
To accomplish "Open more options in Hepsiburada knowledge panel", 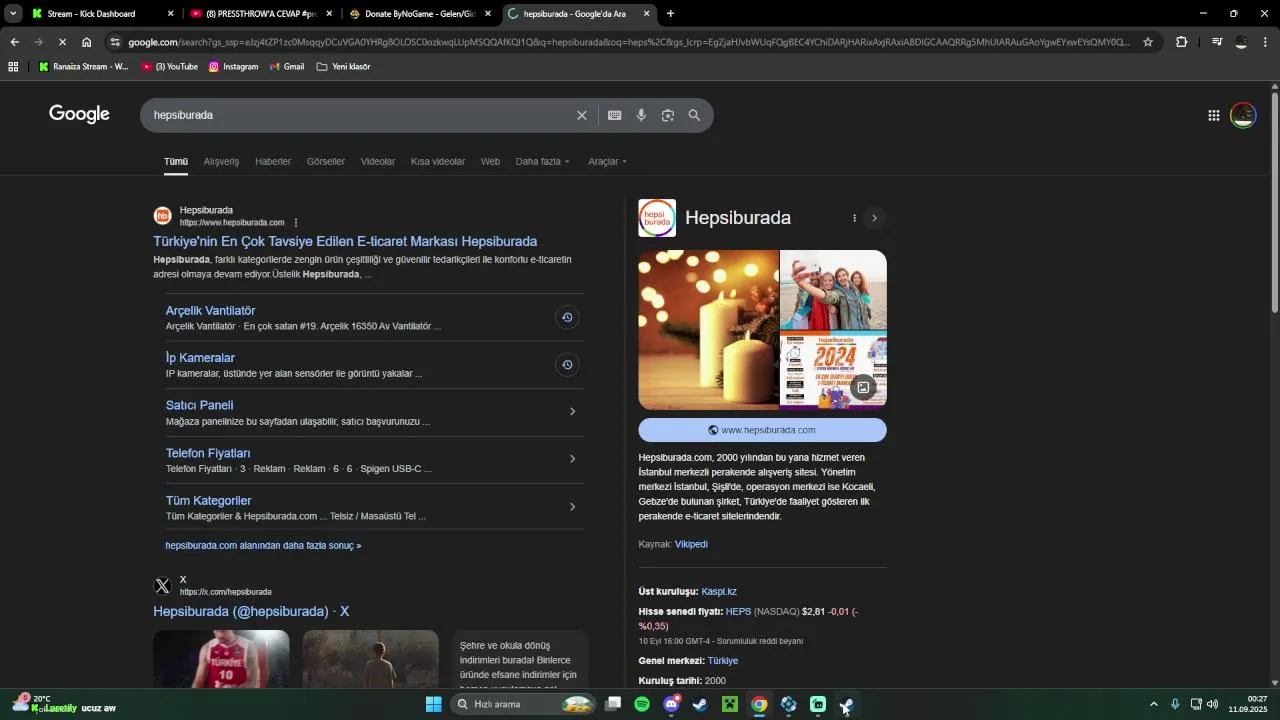I will click(x=854, y=218).
